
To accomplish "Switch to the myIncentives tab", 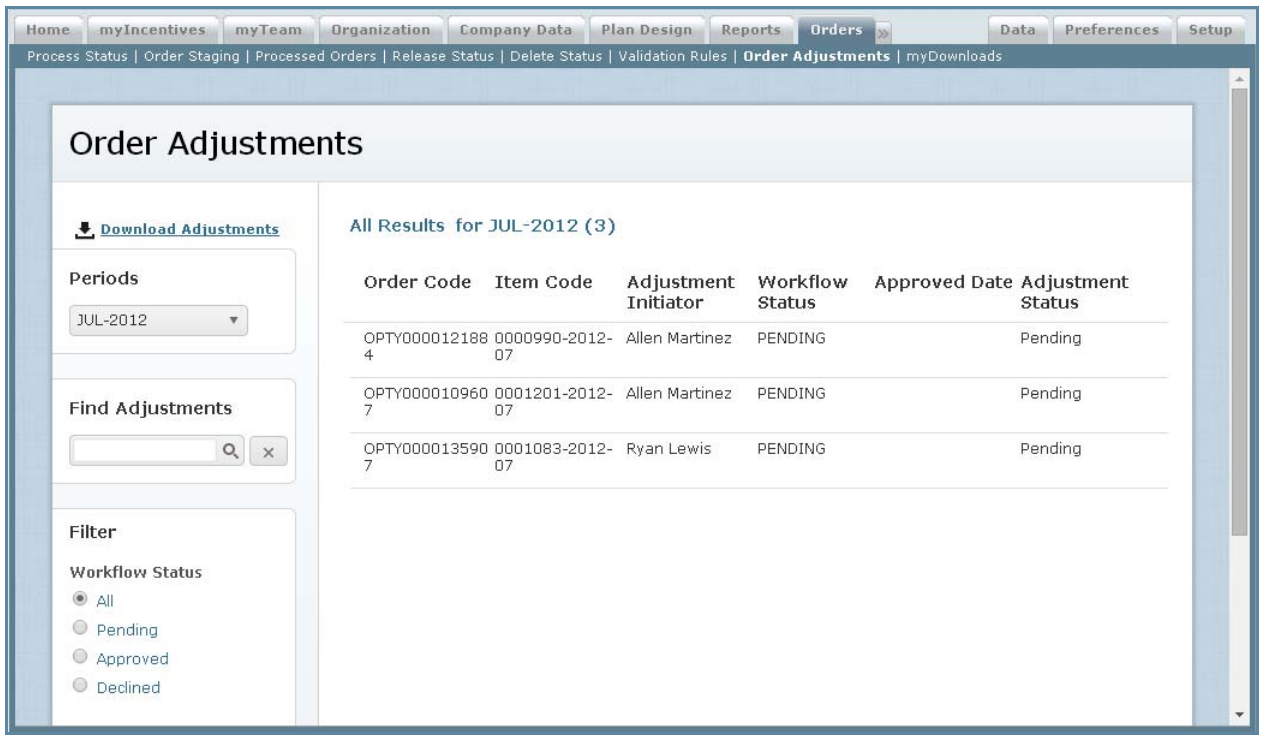I will click(154, 29).
